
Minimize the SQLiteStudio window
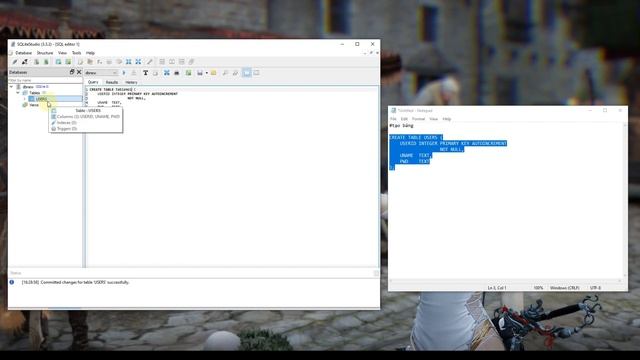pos(342,44)
